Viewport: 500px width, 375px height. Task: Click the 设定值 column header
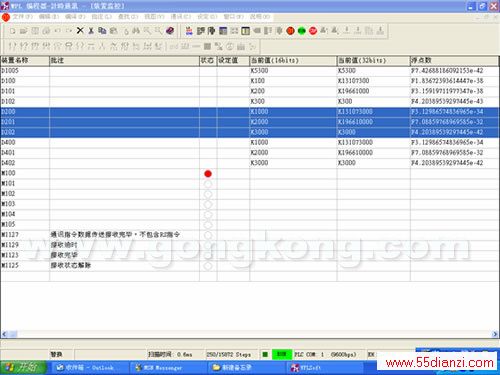[x=233, y=60]
